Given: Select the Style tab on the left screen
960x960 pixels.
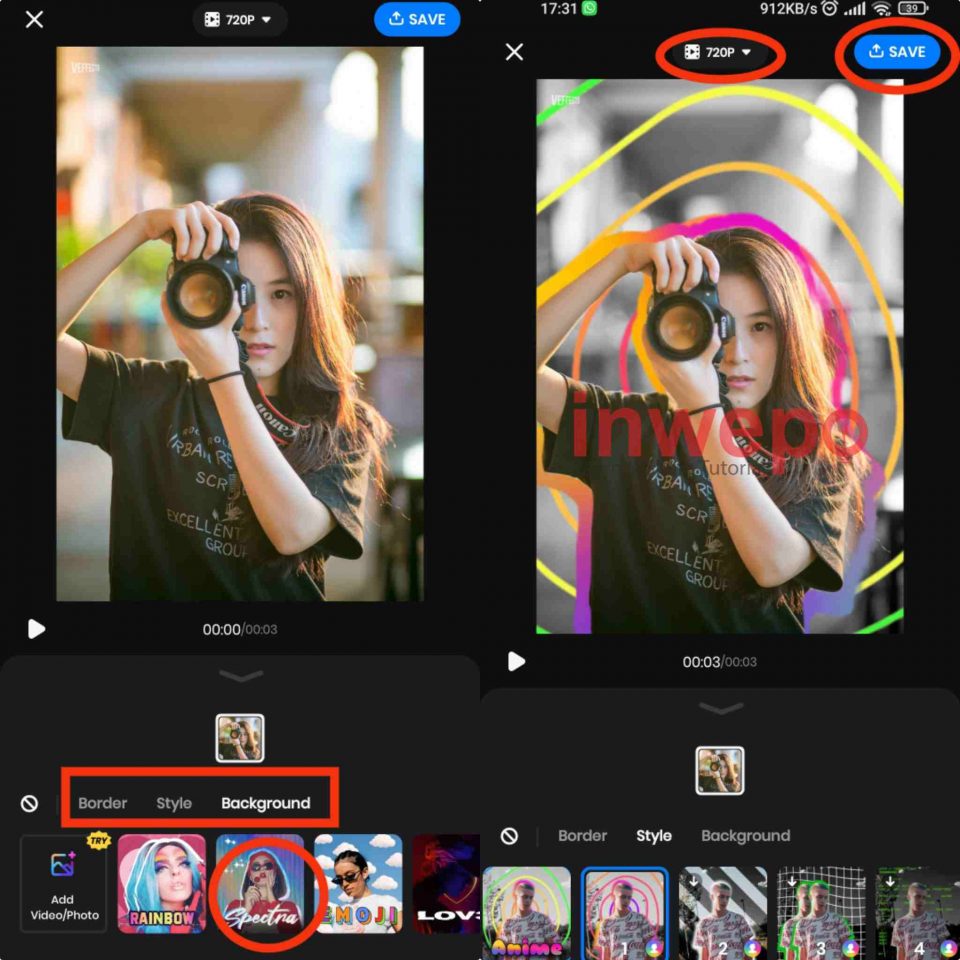Looking at the screenshot, I should [174, 803].
